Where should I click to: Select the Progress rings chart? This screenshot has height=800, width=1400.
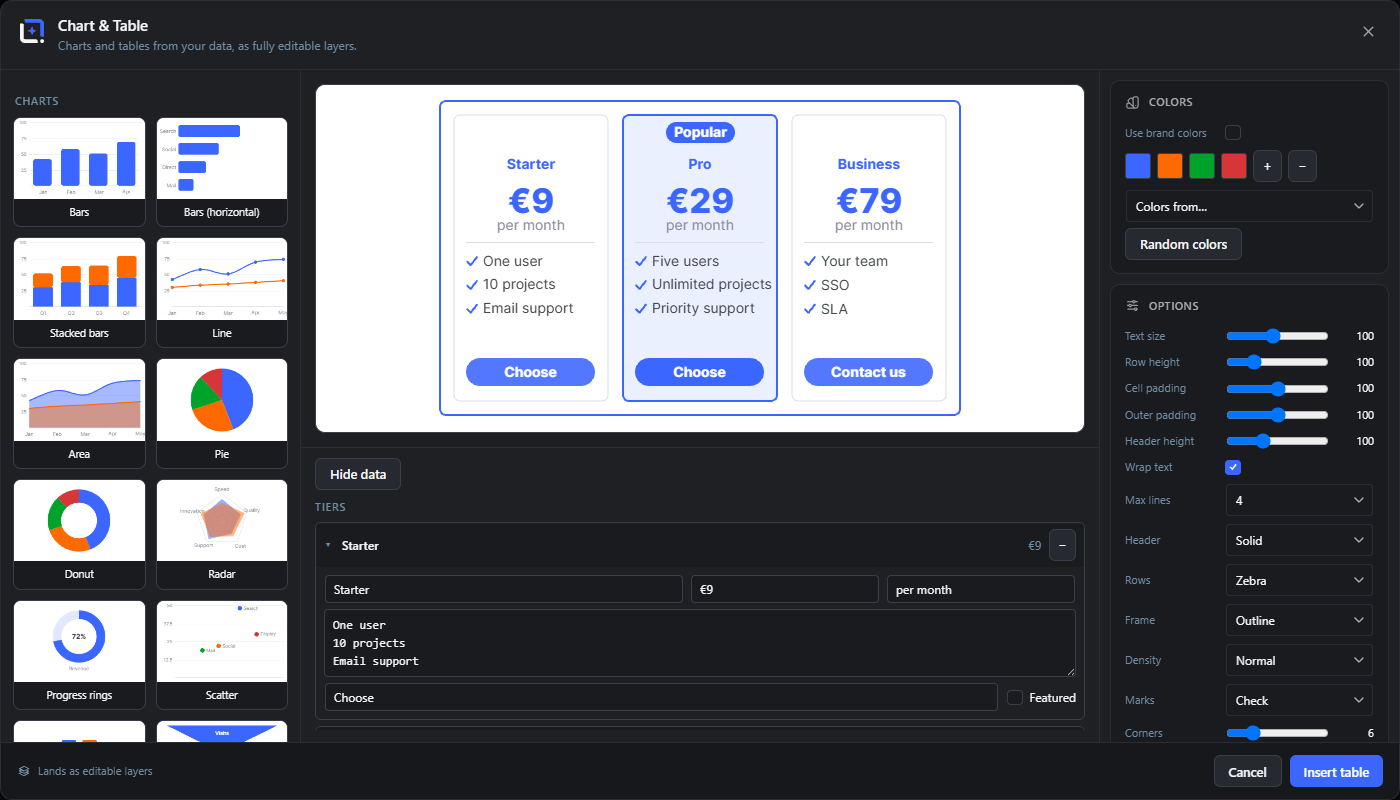click(x=79, y=655)
